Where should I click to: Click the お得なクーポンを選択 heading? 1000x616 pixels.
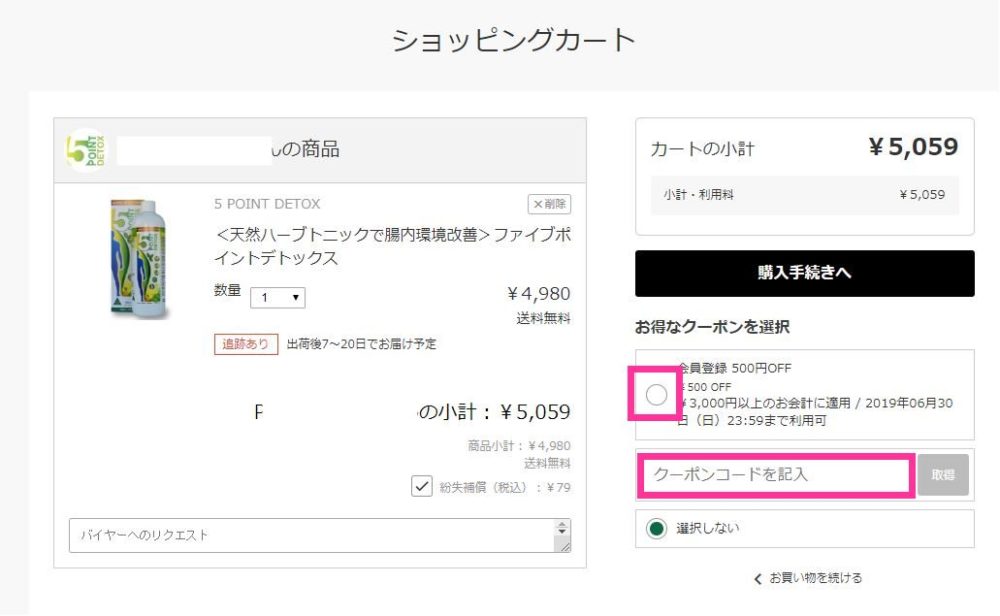pyautogui.click(x=712, y=327)
